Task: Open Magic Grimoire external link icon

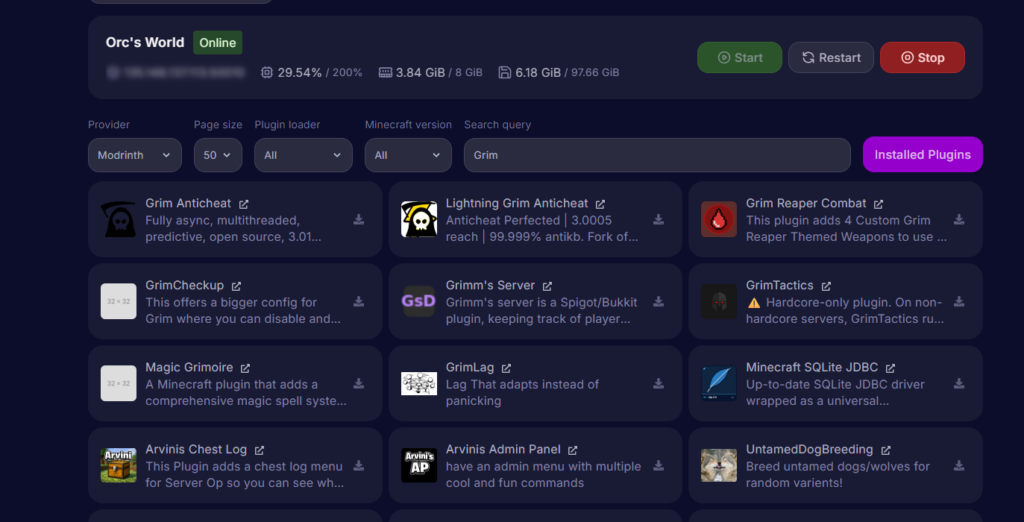Action: 245,368
